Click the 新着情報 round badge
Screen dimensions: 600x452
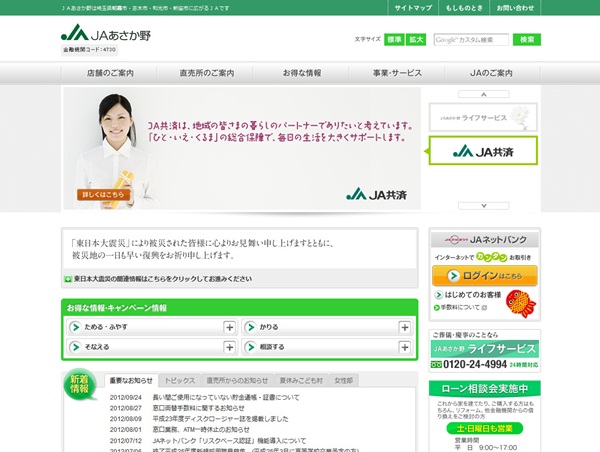click(x=80, y=384)
